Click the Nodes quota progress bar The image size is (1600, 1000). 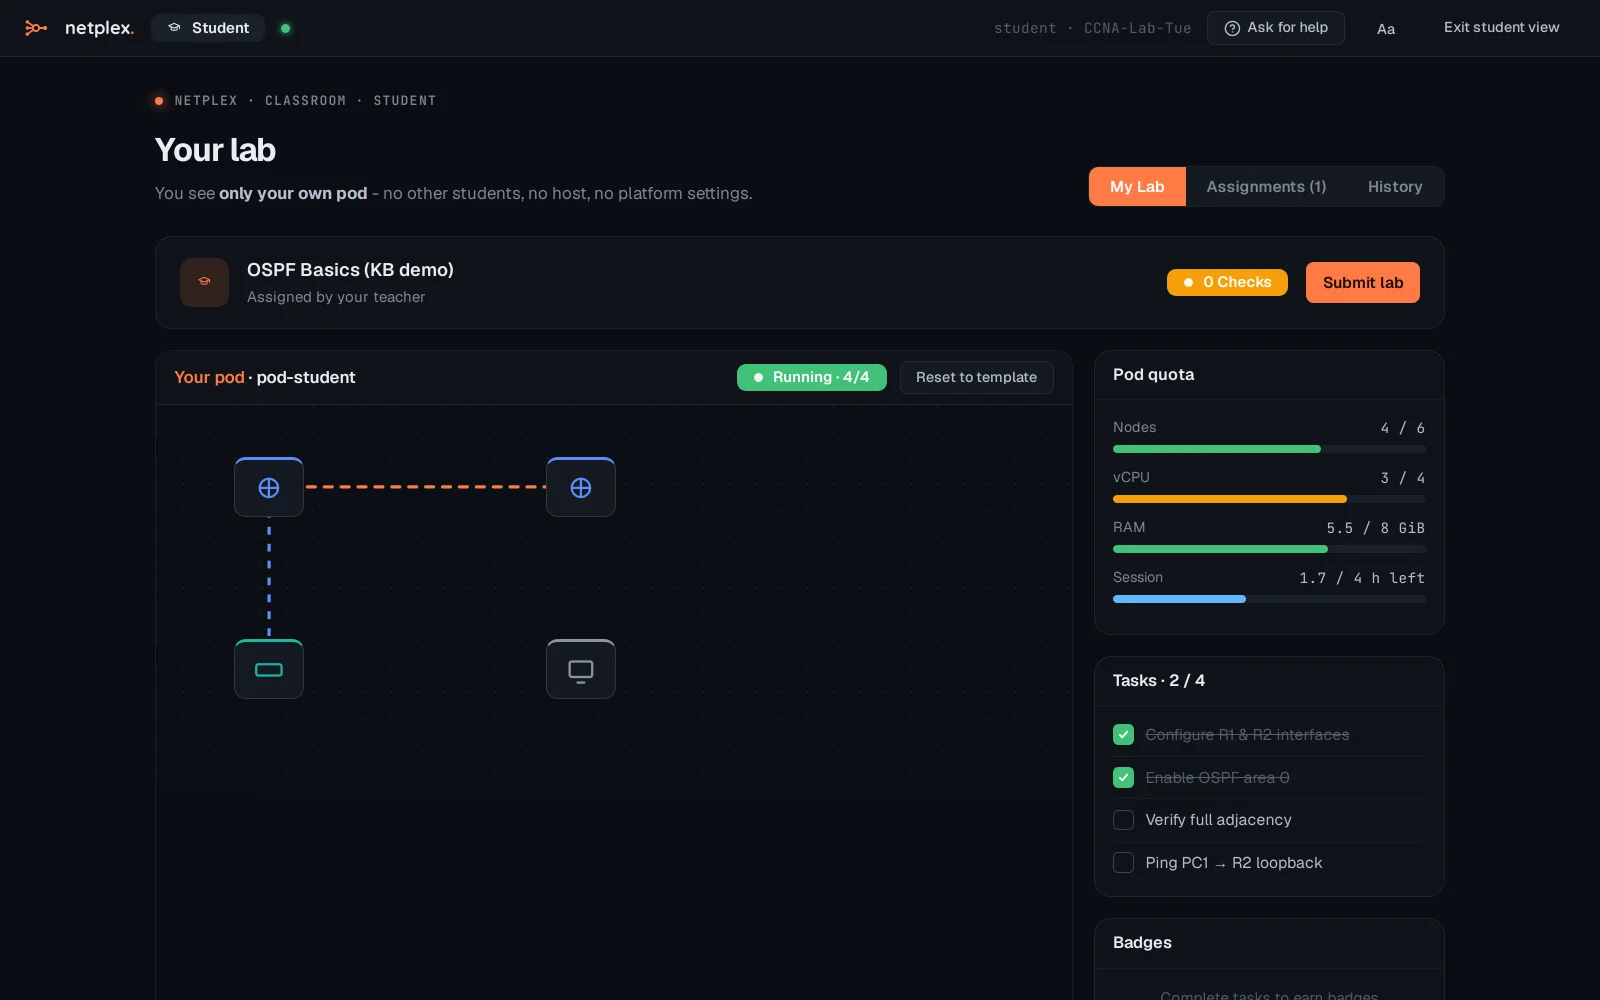pyautogui.click(x=1269, y=449)
